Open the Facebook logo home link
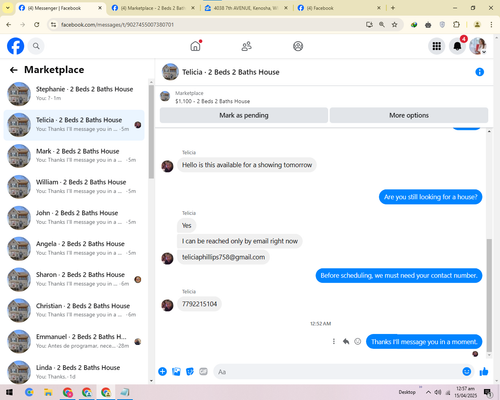Viewport: 500px width, 400px height. tap(16, 46)
